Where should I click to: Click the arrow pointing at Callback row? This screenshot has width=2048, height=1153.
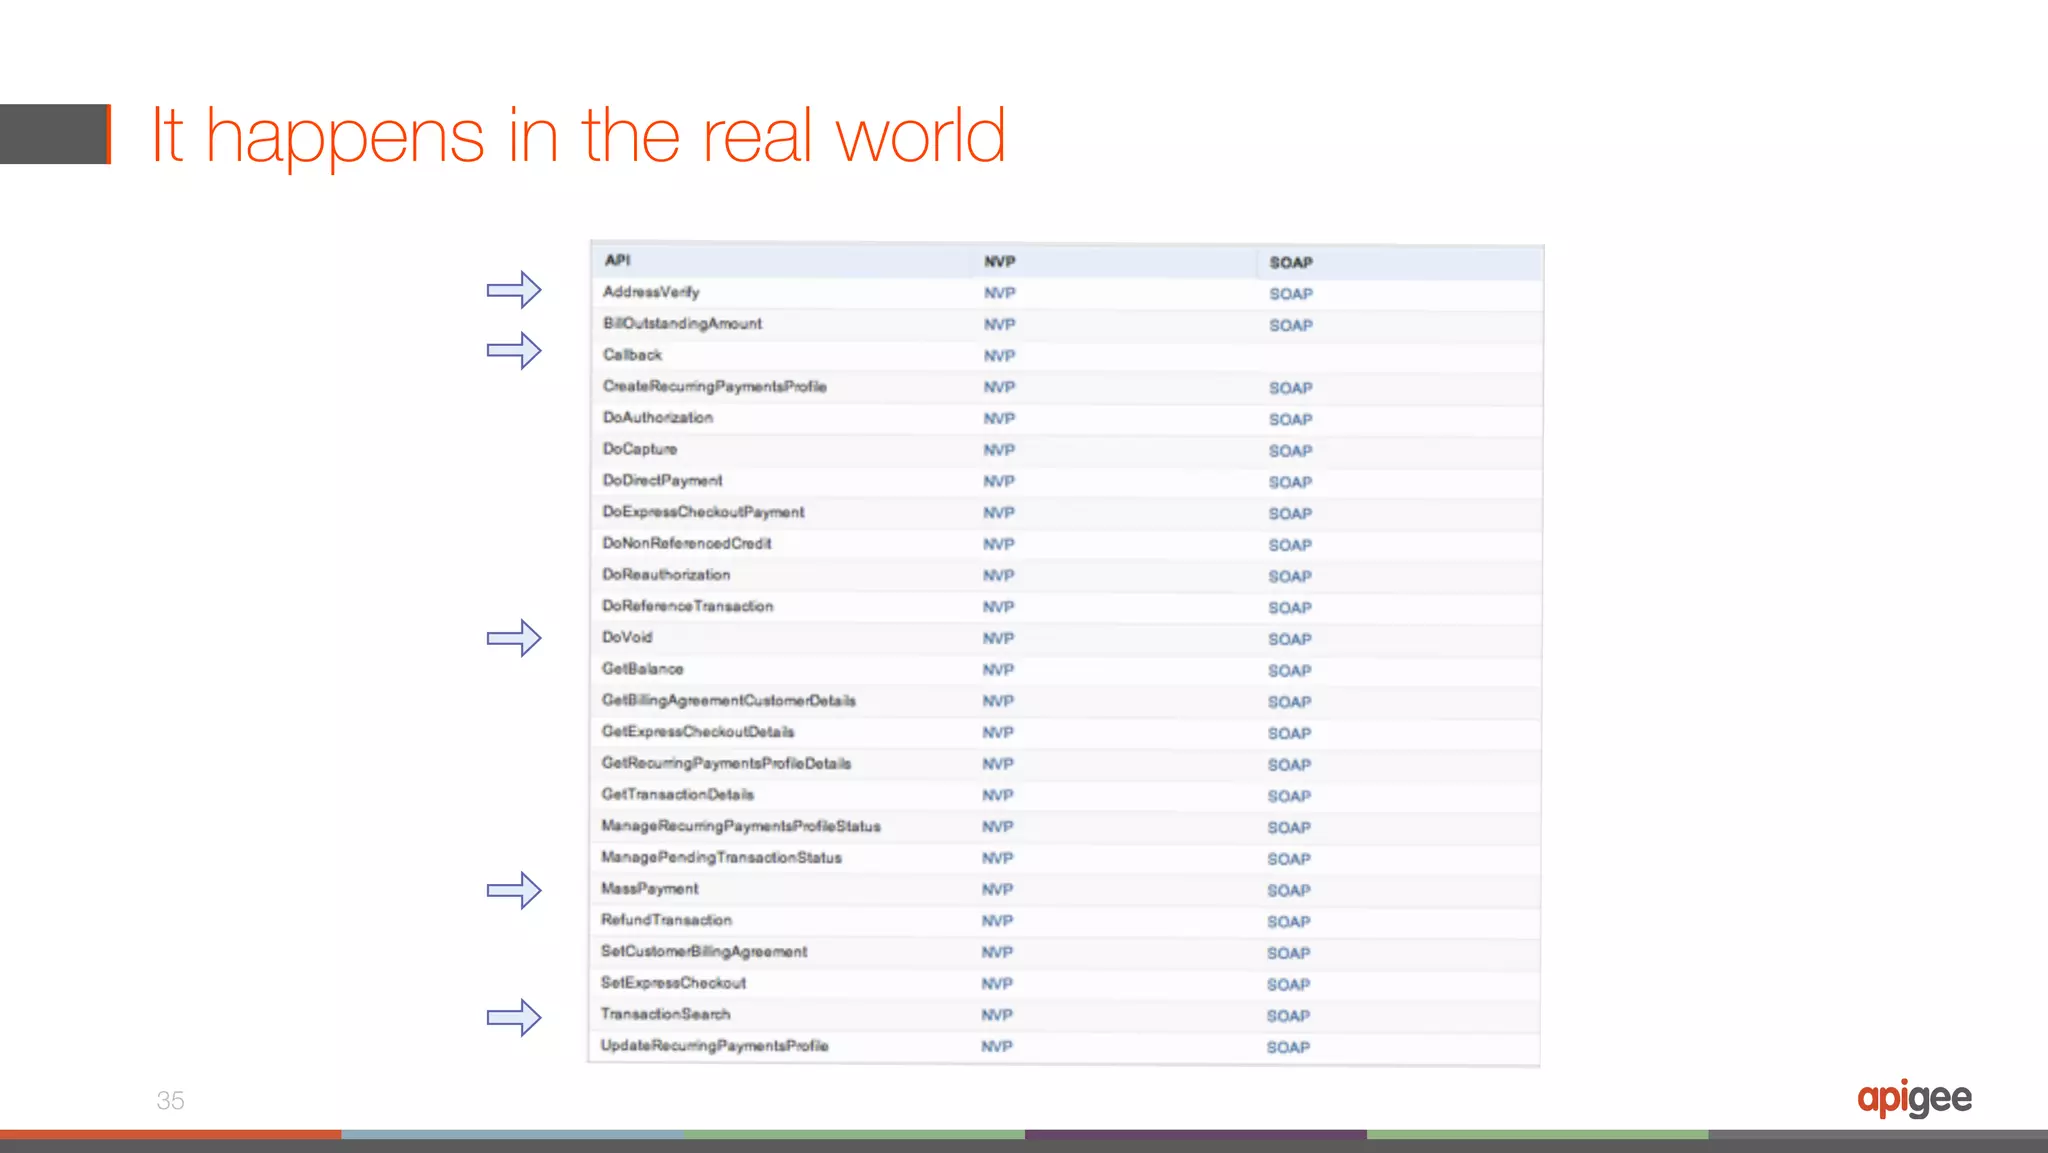[514, 351]
